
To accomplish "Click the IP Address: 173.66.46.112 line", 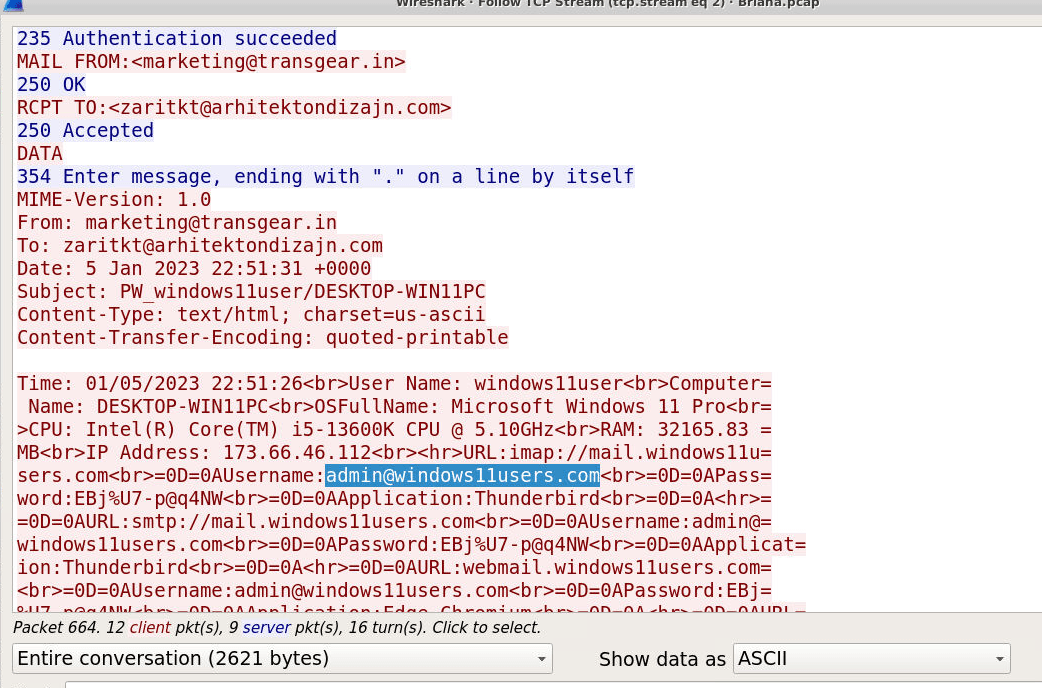I will (x=394, y=453).
